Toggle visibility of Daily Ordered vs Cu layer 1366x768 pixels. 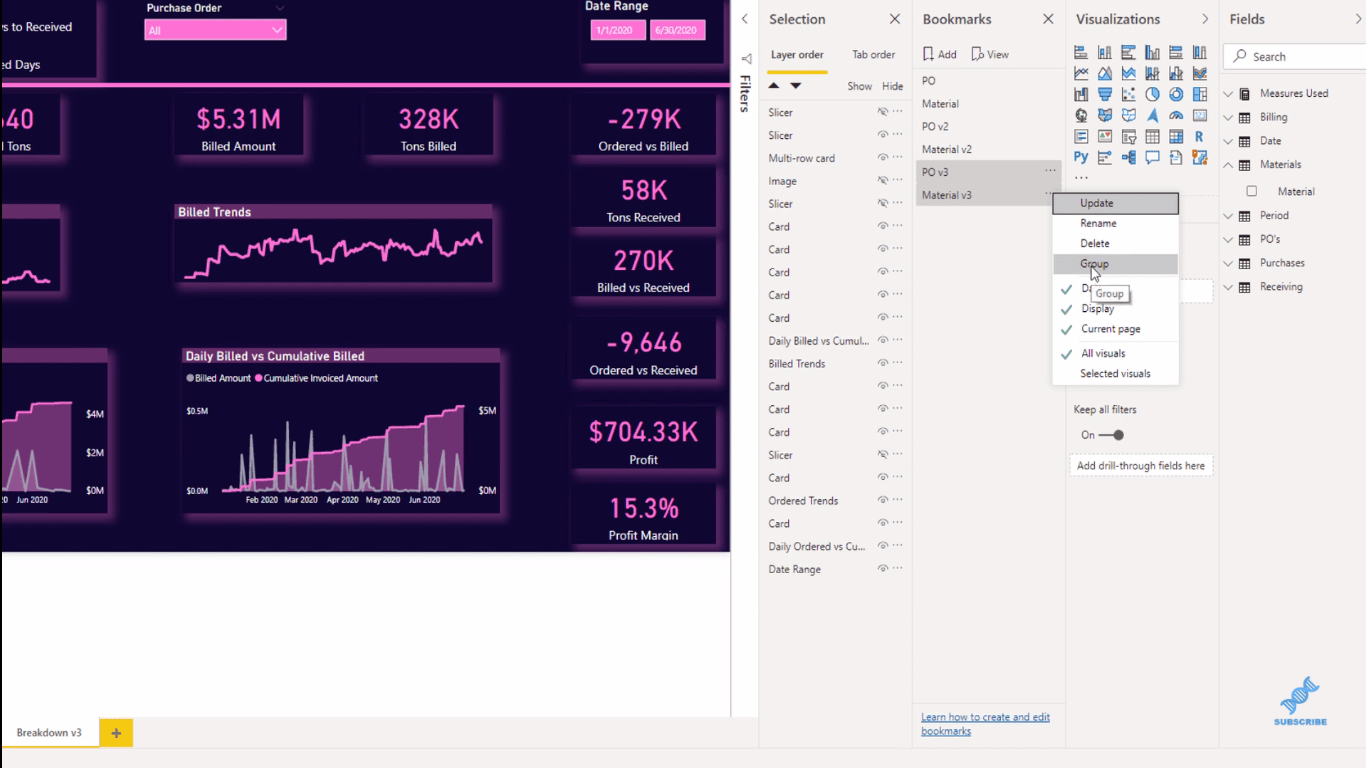tap(883, 547)
